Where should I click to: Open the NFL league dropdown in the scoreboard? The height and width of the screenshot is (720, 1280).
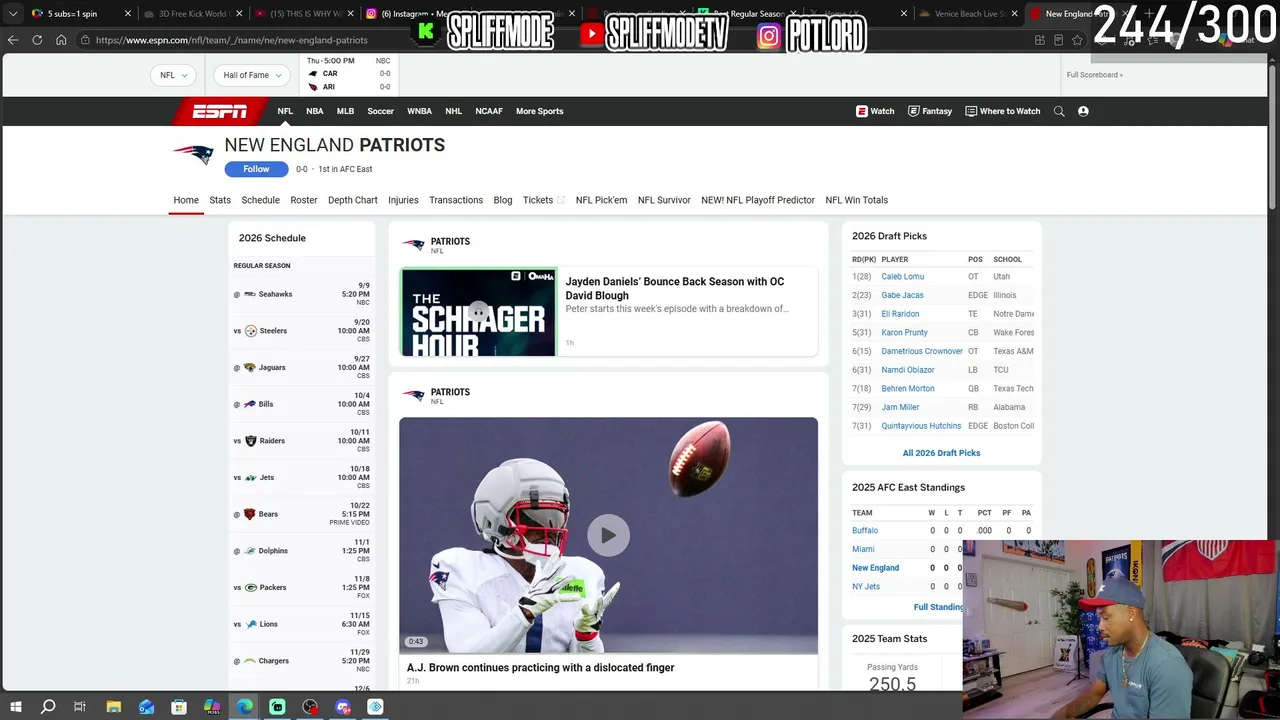point(174,75)
